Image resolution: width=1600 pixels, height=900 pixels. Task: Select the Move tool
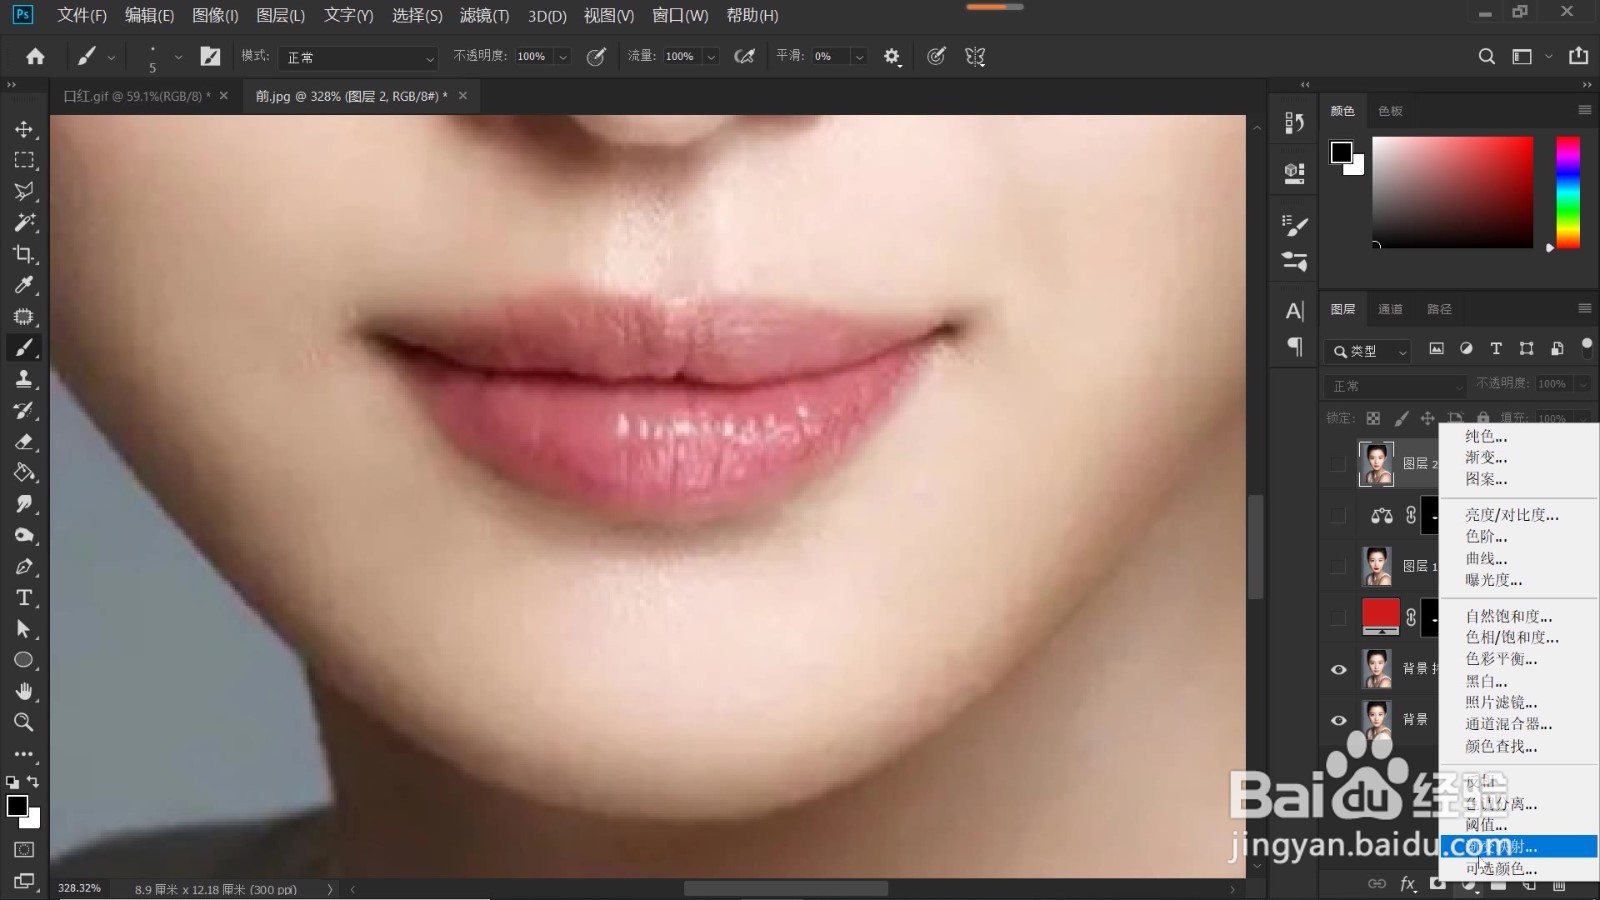[x=24, y=129]
